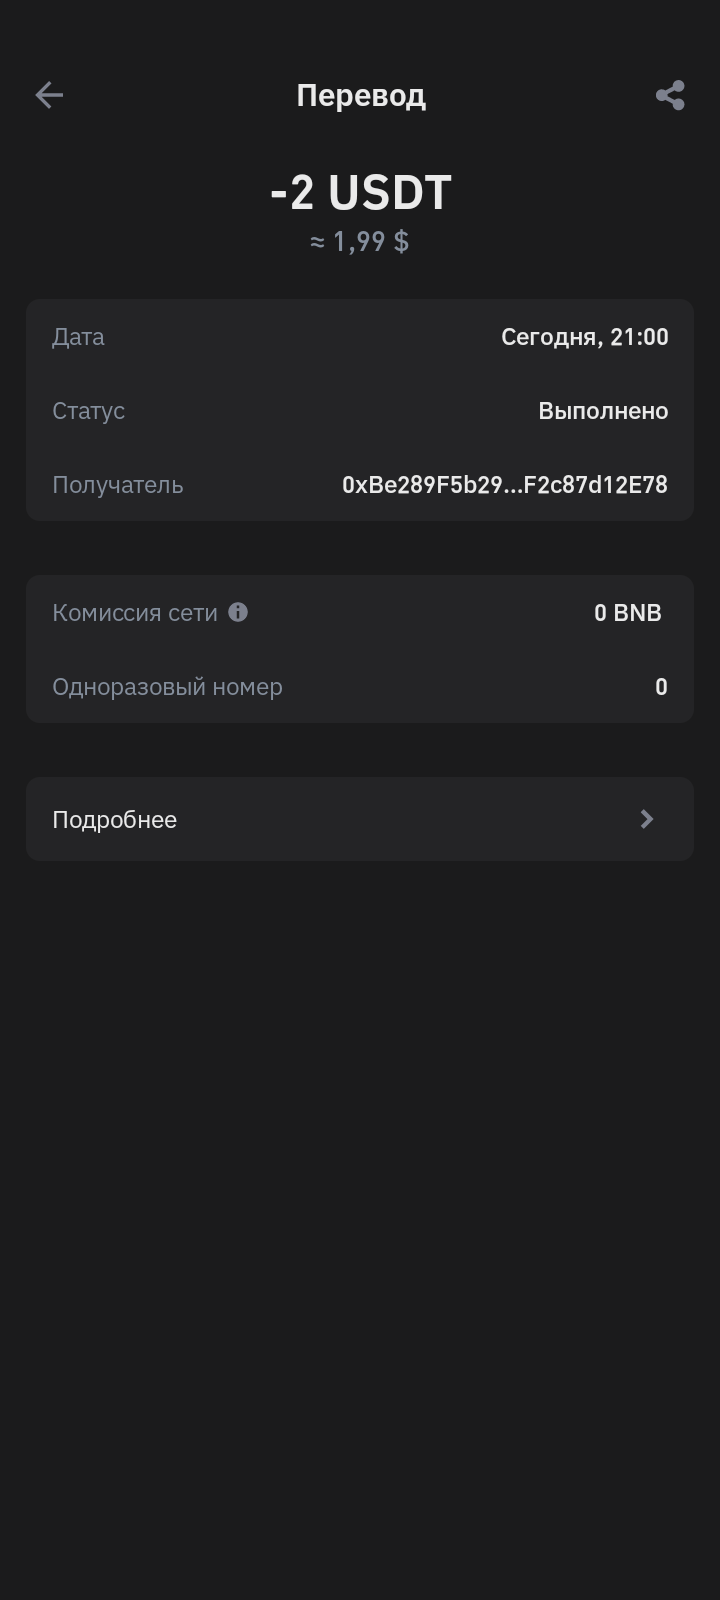Tap the Статус label
This screenshot has height=1600, width=720.
pos(88,411)
